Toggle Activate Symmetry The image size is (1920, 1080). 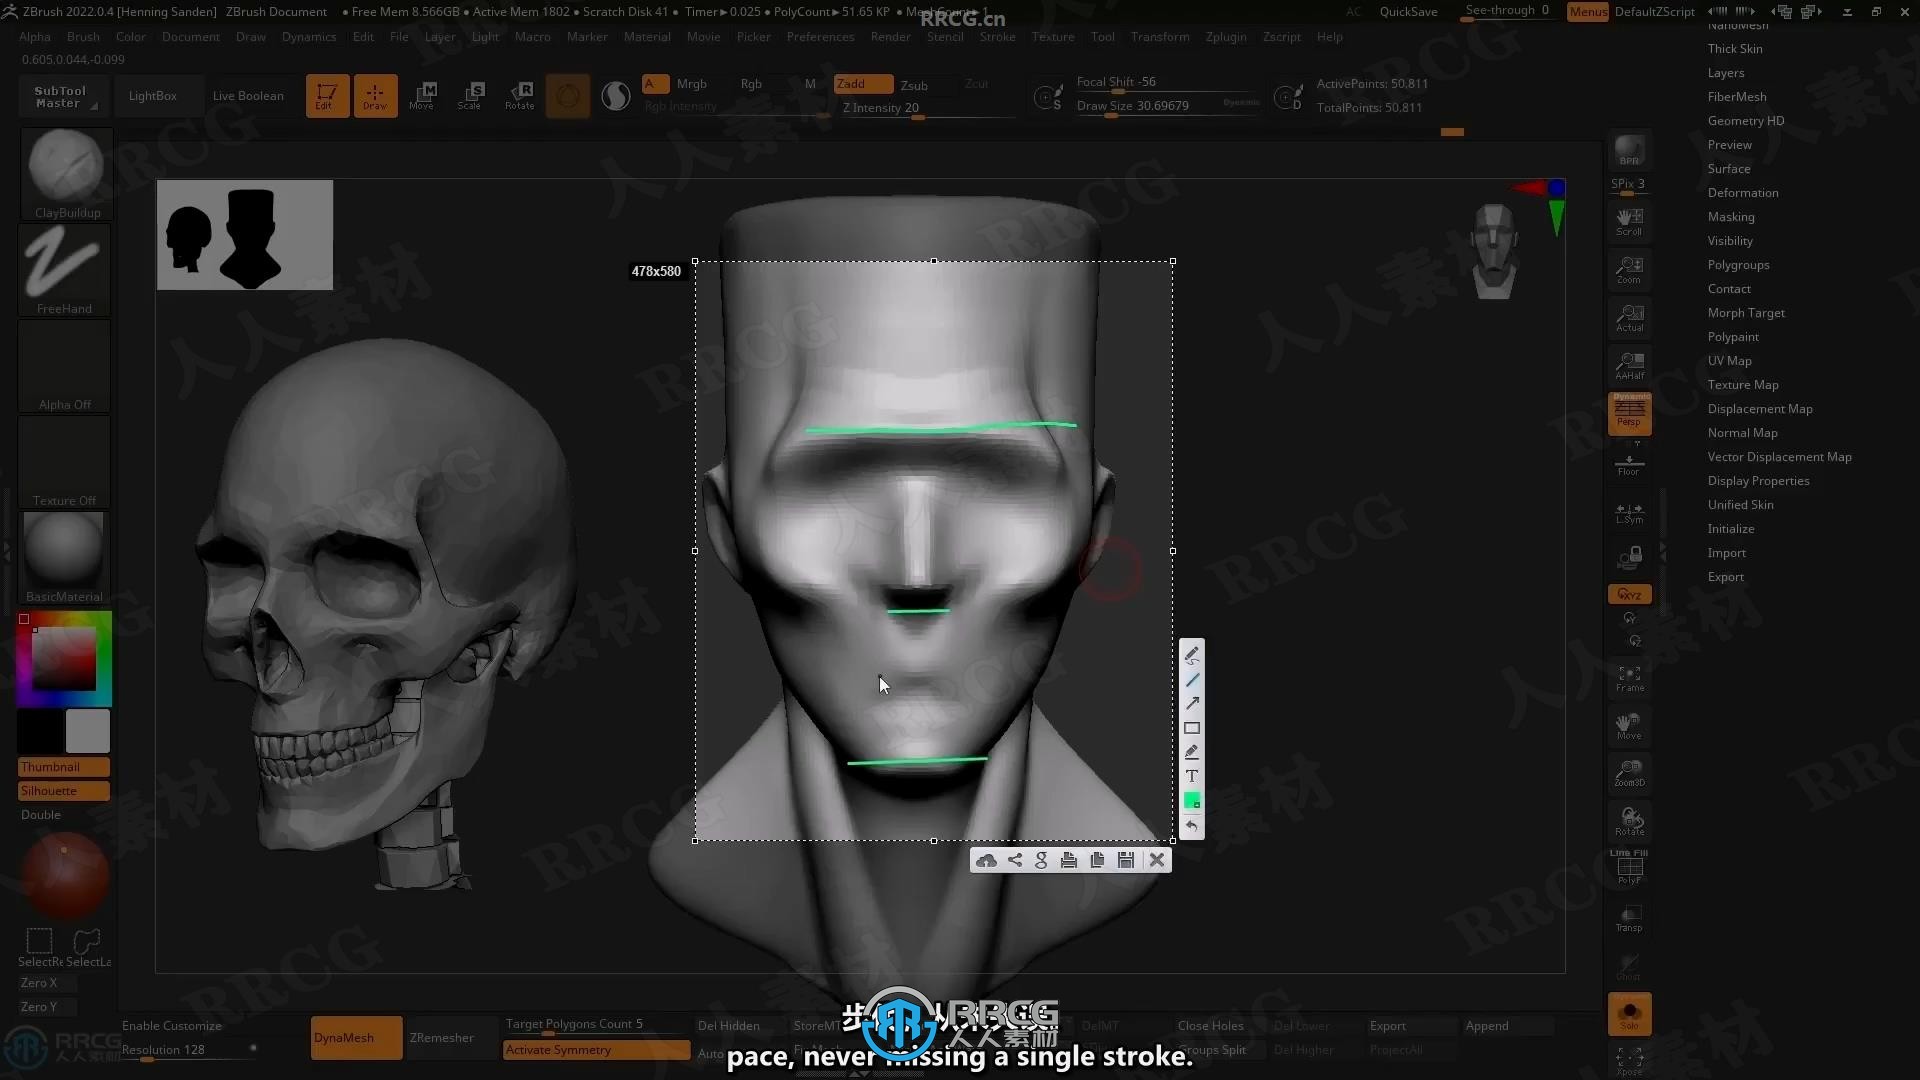[x=596, y=1050]
